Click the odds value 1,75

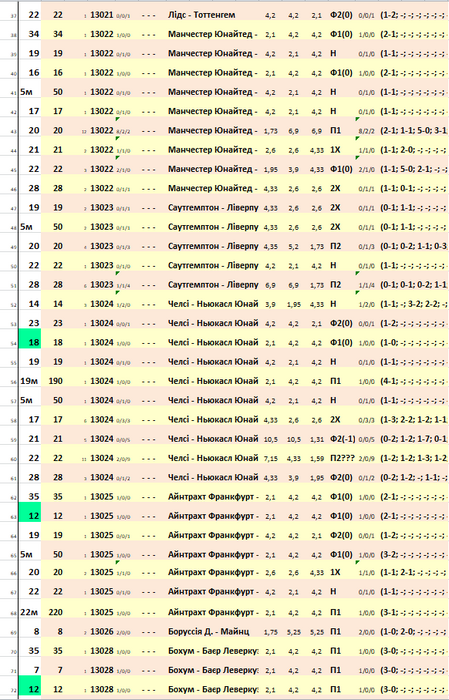tap(270, 632)
